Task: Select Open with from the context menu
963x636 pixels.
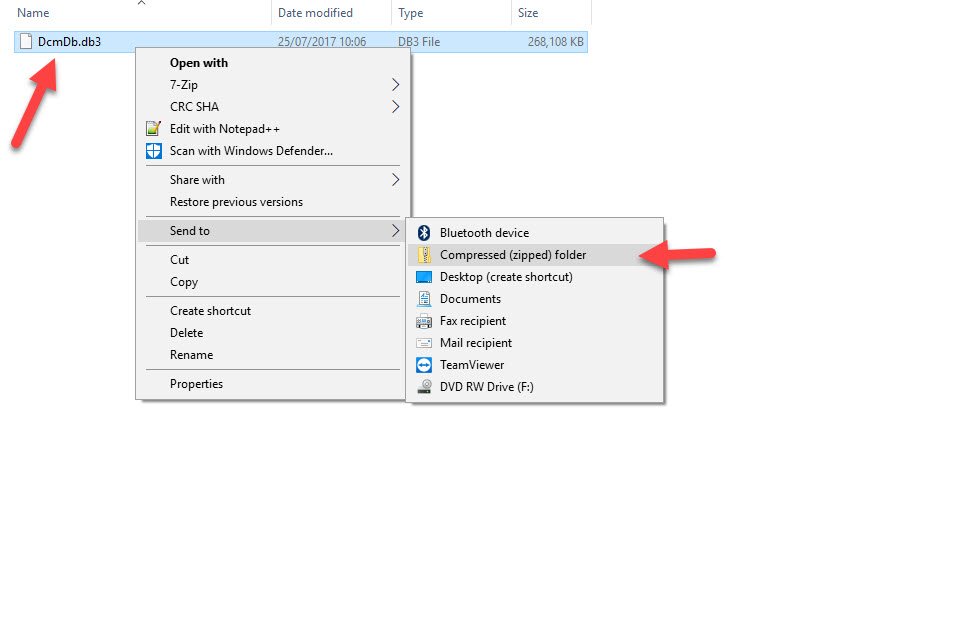Action: (x=201, y=63)
